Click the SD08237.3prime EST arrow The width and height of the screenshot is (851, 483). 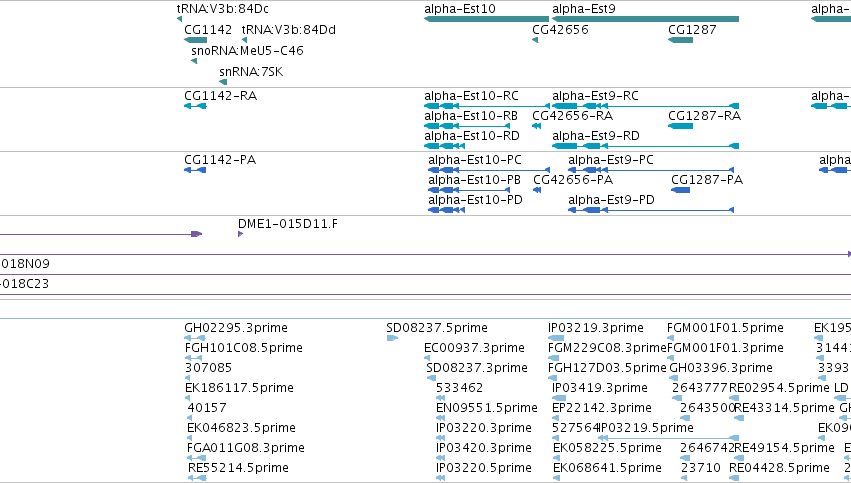429,378
